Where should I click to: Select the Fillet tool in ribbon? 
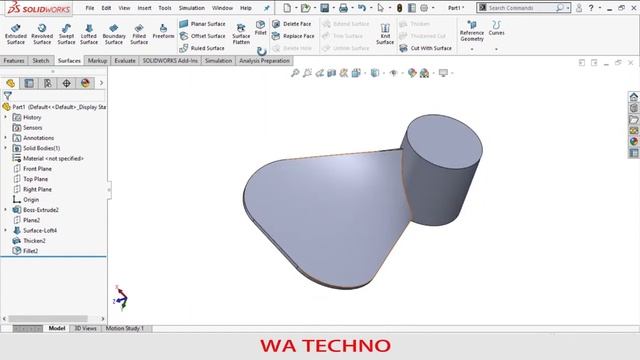pos(260,28)
